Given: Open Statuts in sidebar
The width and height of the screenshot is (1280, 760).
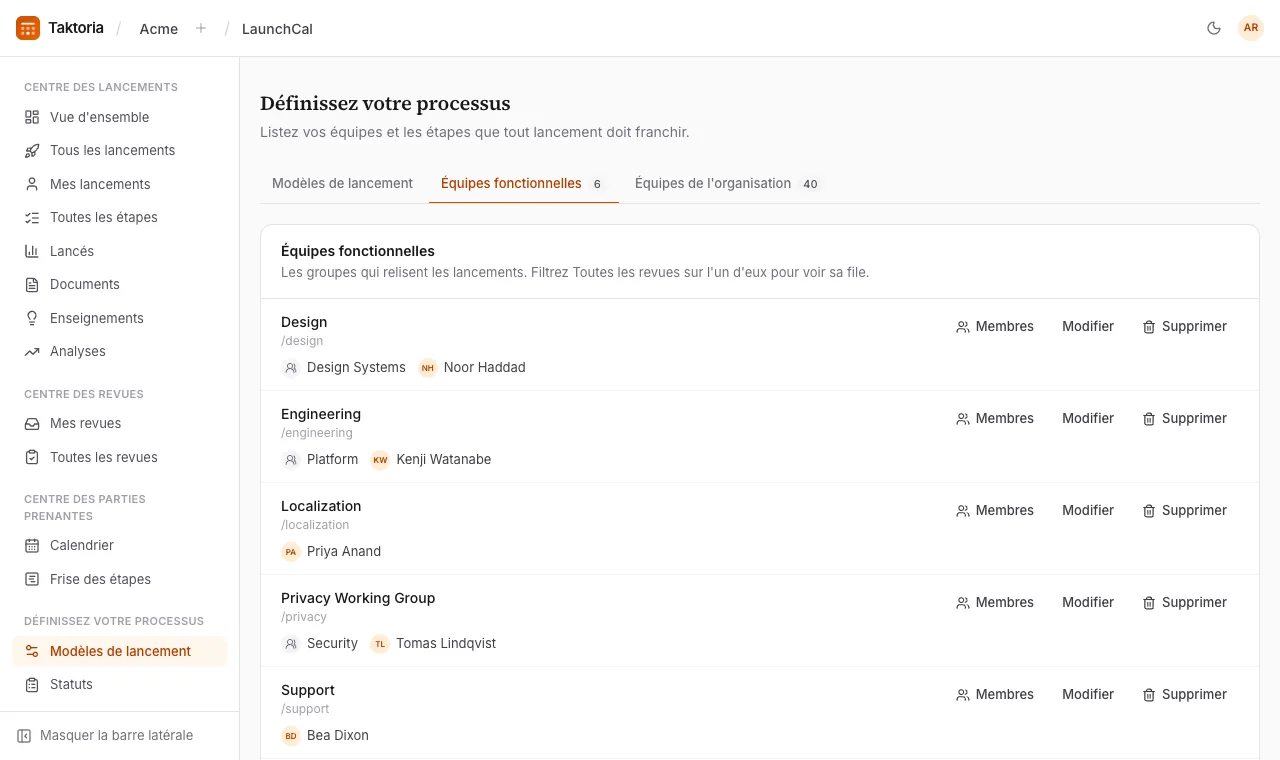Looking at the screenshot, I should 120,684.
